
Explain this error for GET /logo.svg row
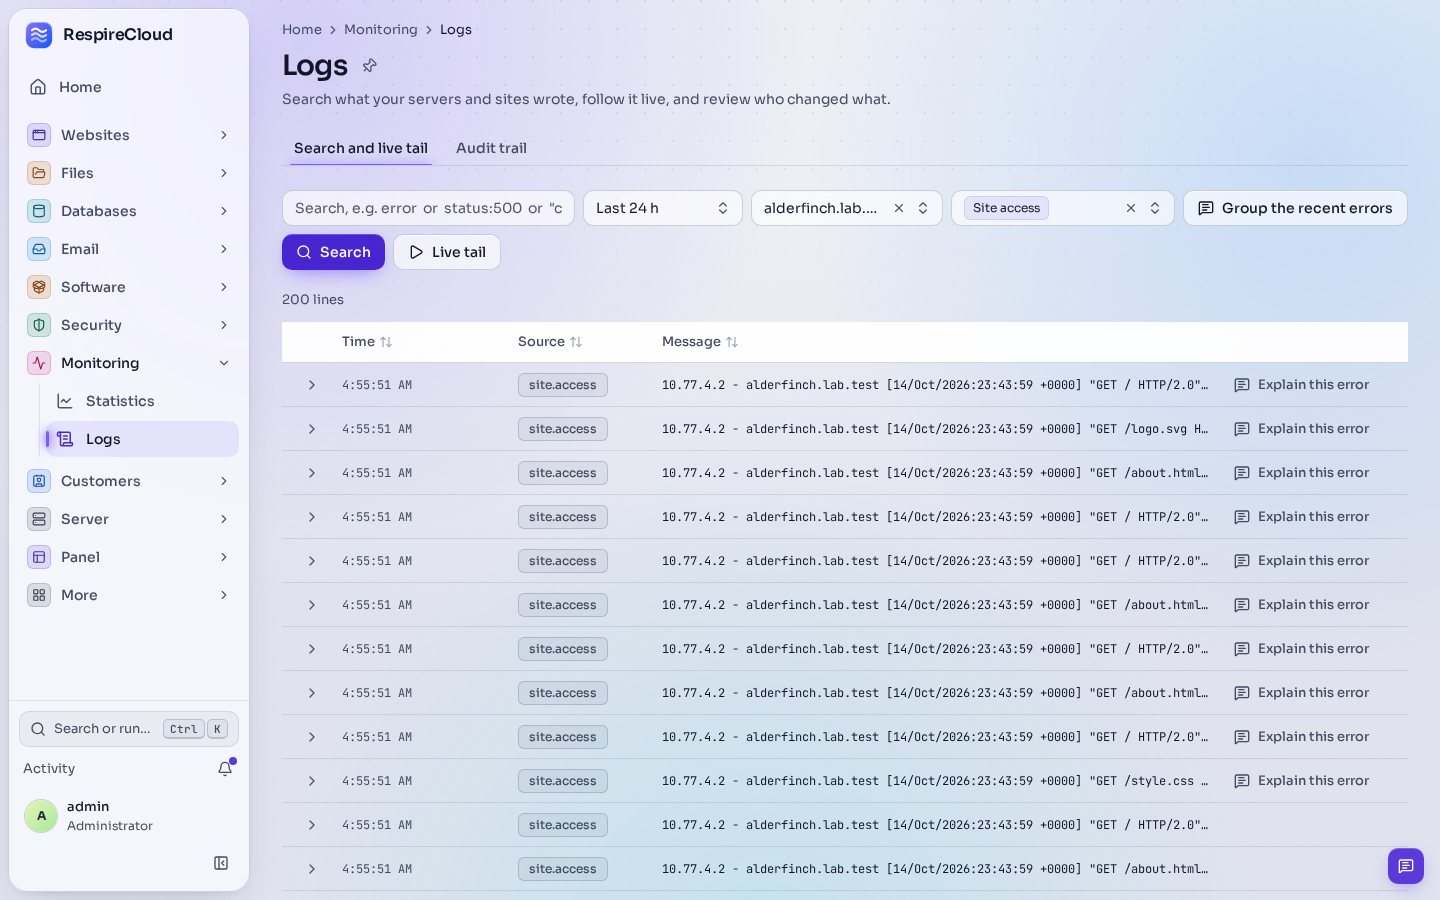[1302, 429]
